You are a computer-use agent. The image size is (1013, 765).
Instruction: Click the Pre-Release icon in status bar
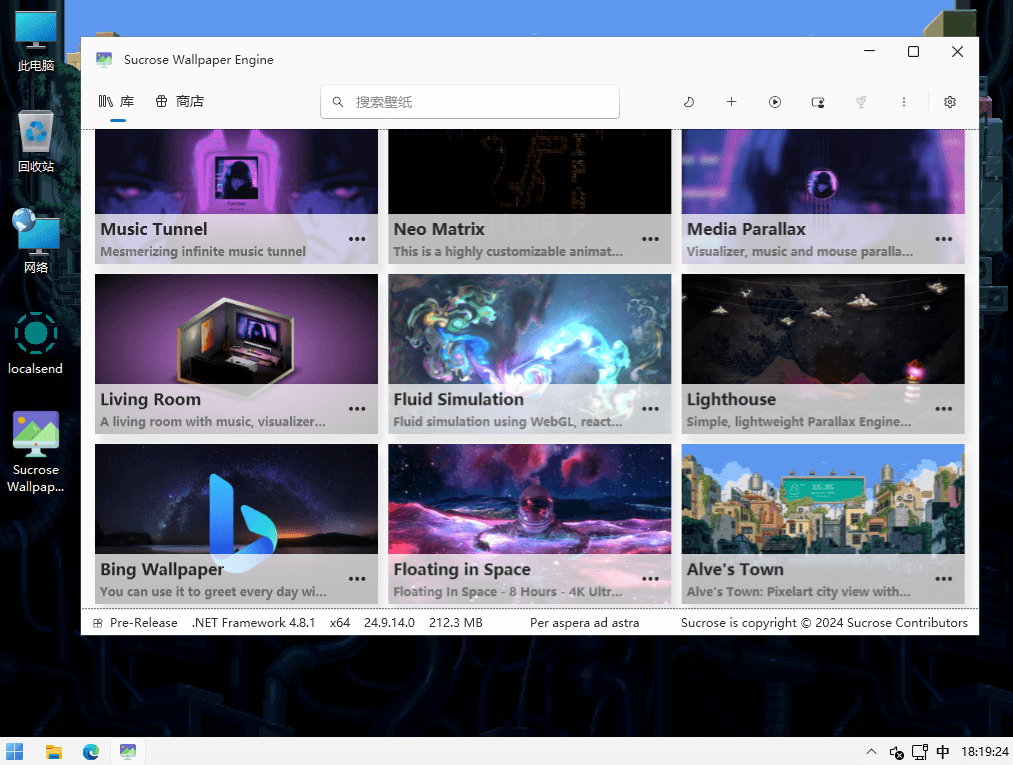click(x=98, y=623)
